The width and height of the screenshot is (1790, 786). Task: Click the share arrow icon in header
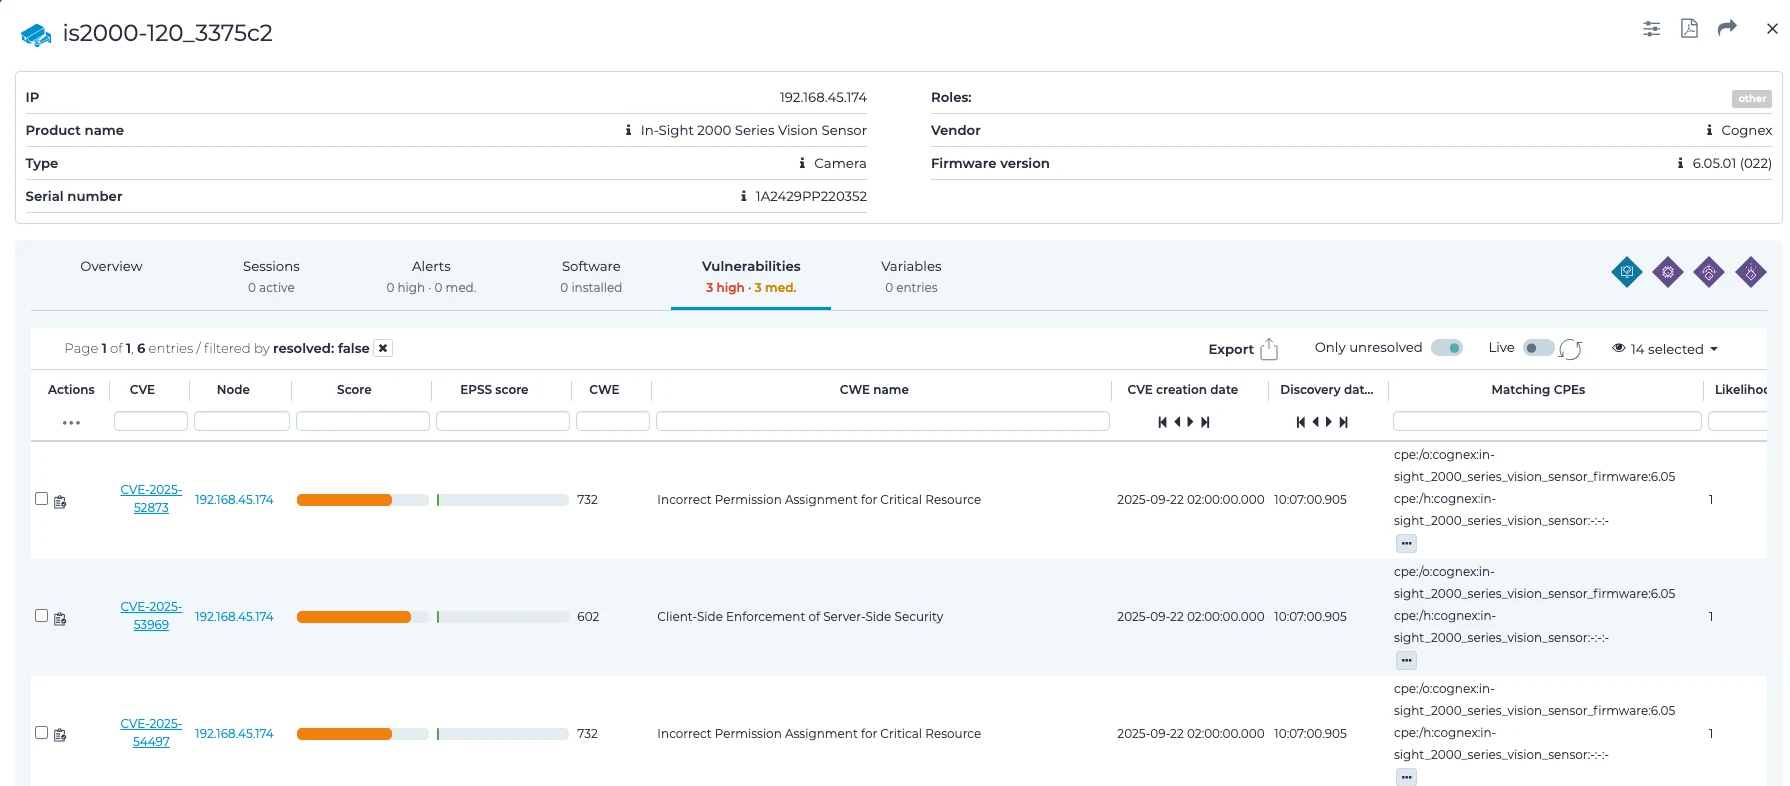pos(1727,28)
